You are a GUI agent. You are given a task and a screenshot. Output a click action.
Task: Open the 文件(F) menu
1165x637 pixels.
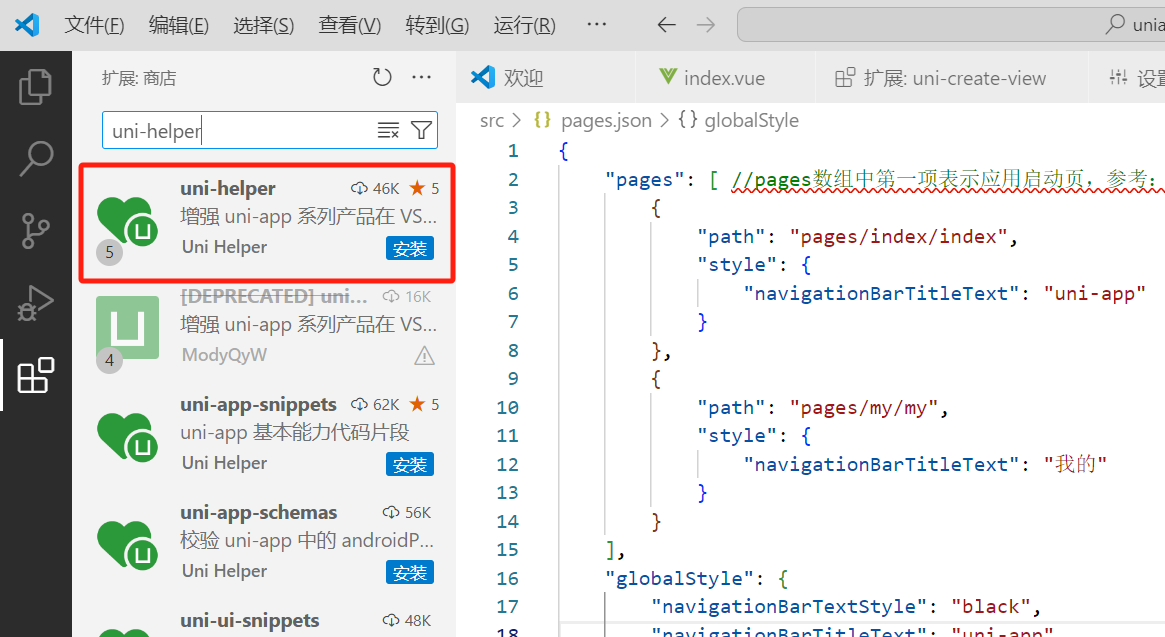[x=94, y=25]
